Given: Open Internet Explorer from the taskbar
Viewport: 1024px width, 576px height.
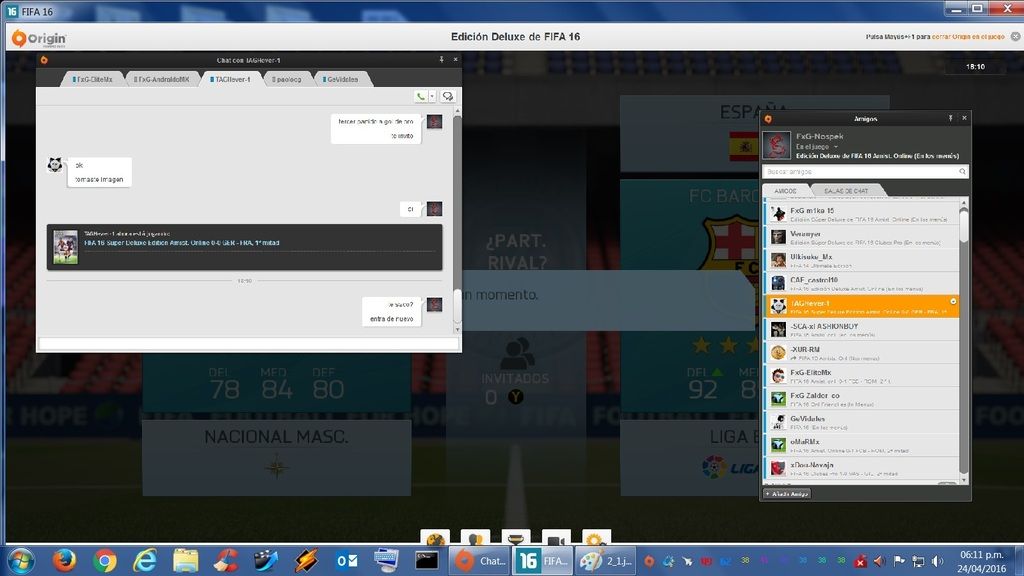Looking at the screenshot, I should click(145, 561).
